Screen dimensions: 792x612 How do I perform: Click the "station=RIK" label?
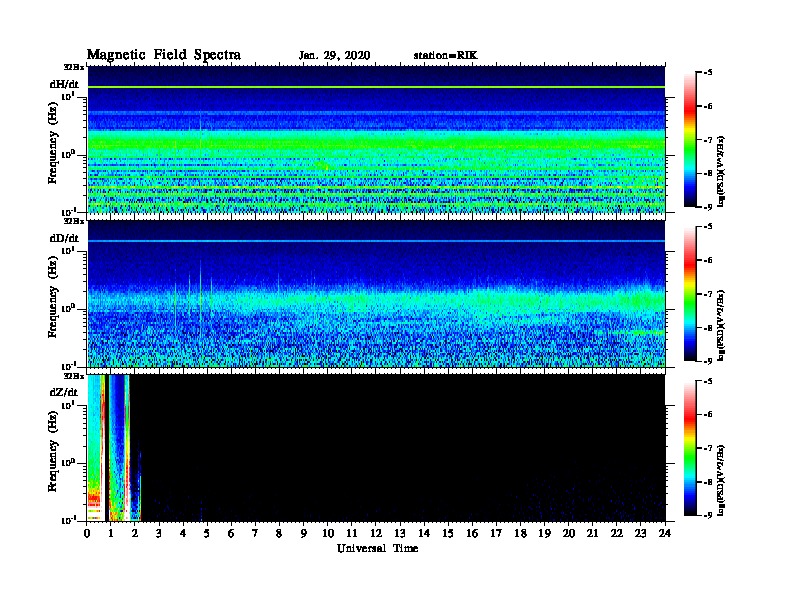coord(446,56)
